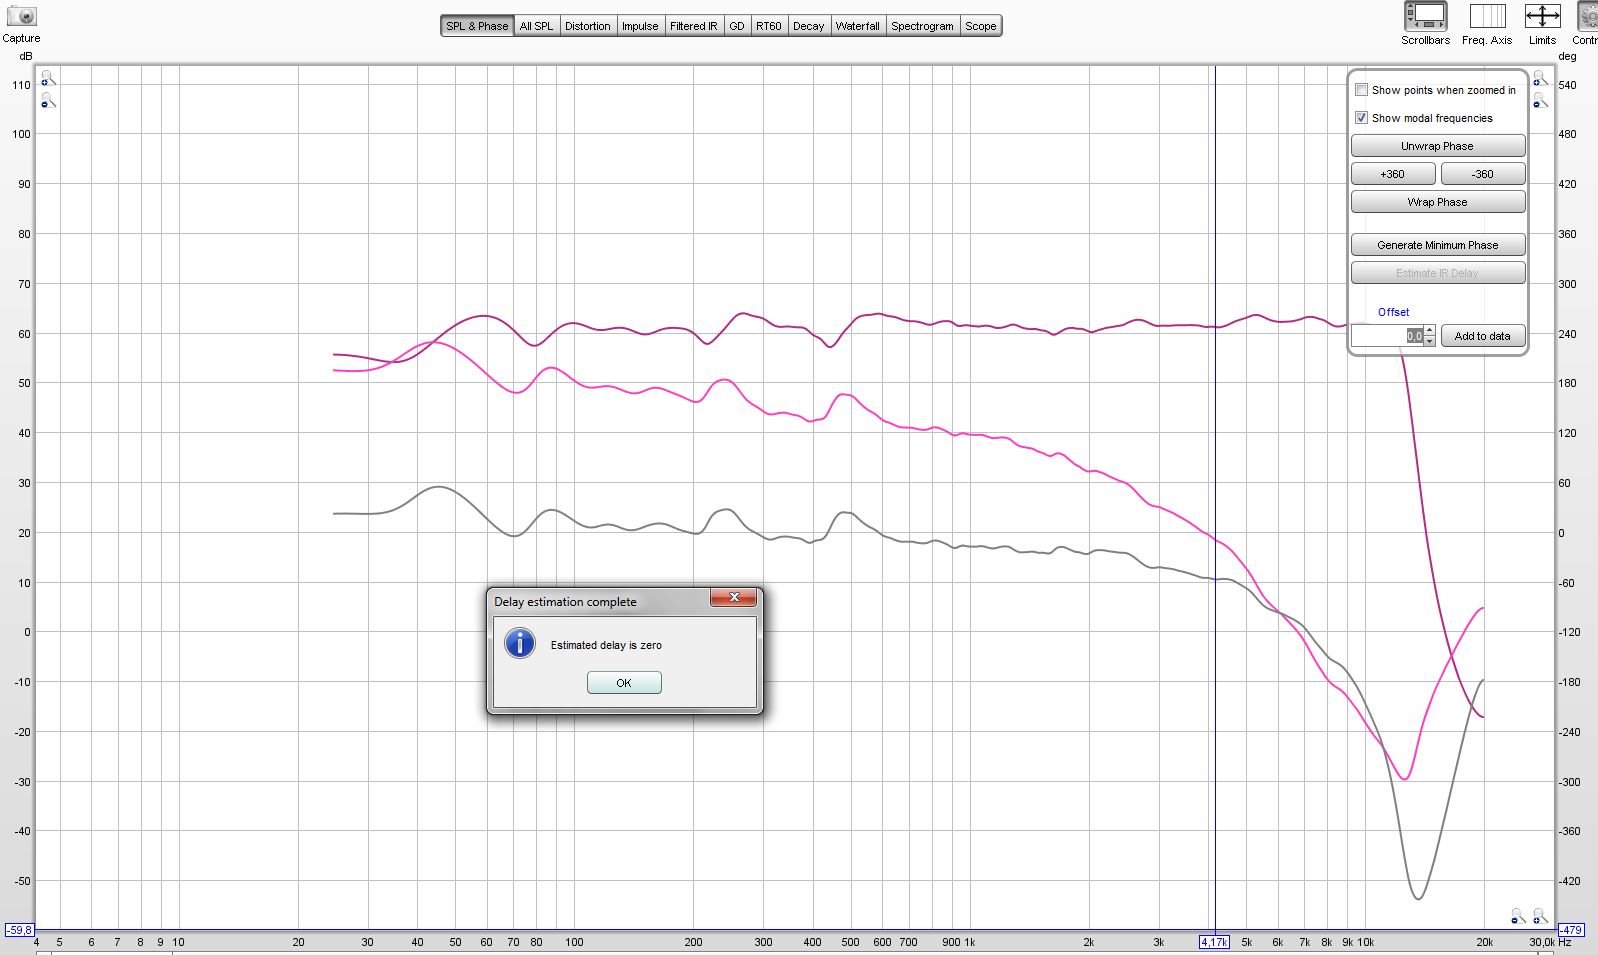Click Generate Minimum Phase button

pos(1438,245)
